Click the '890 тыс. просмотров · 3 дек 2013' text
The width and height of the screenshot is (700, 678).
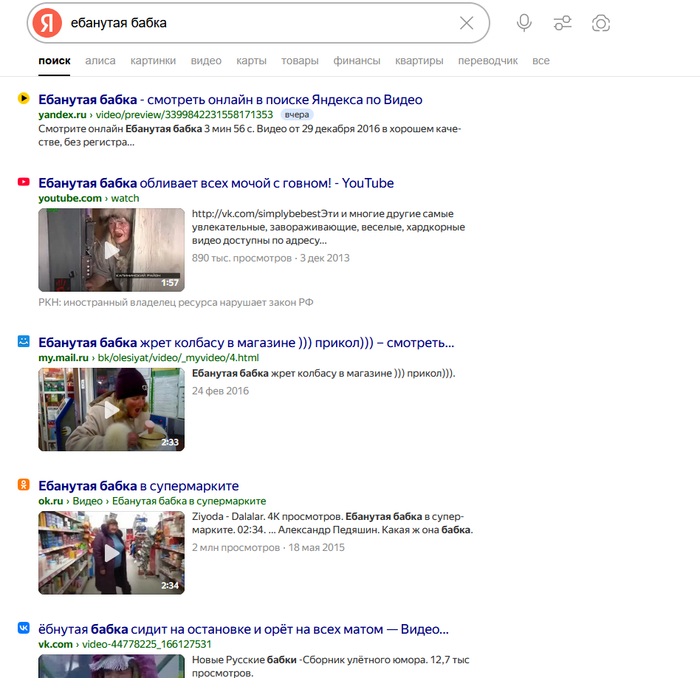coord(271,258)
